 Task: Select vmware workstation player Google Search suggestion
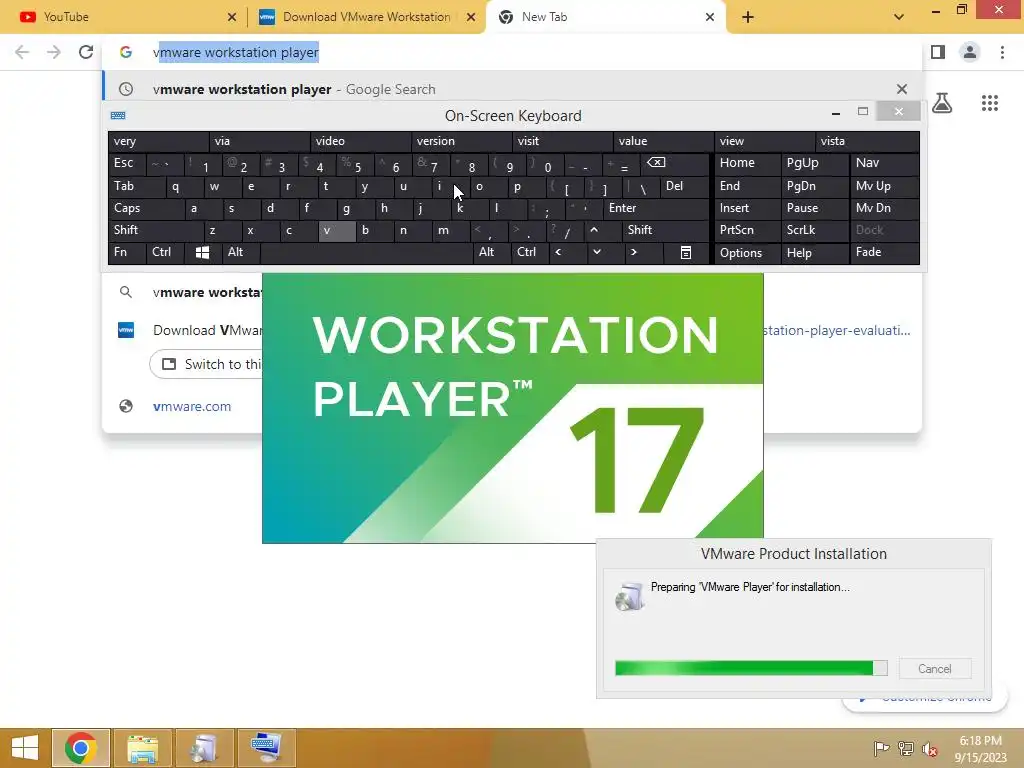pyautogui.click(x=511, y=89)
